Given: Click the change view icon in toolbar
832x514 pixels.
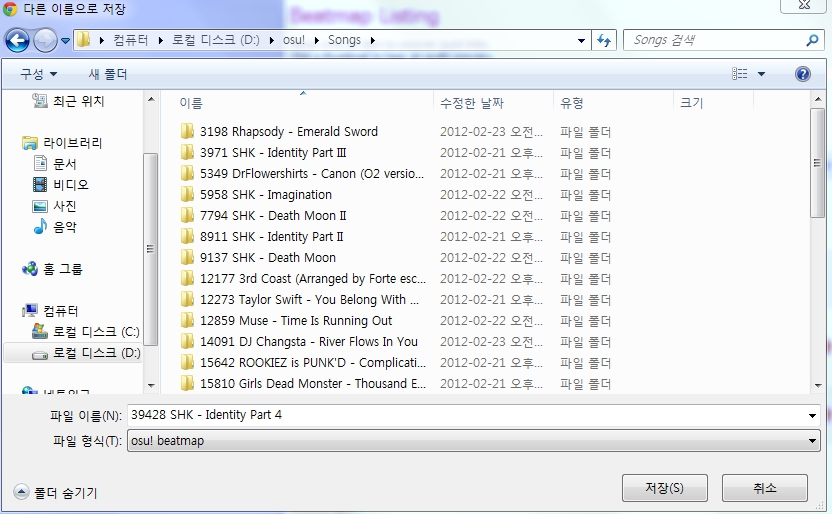Looking at the screenshot, I should 740,74.
